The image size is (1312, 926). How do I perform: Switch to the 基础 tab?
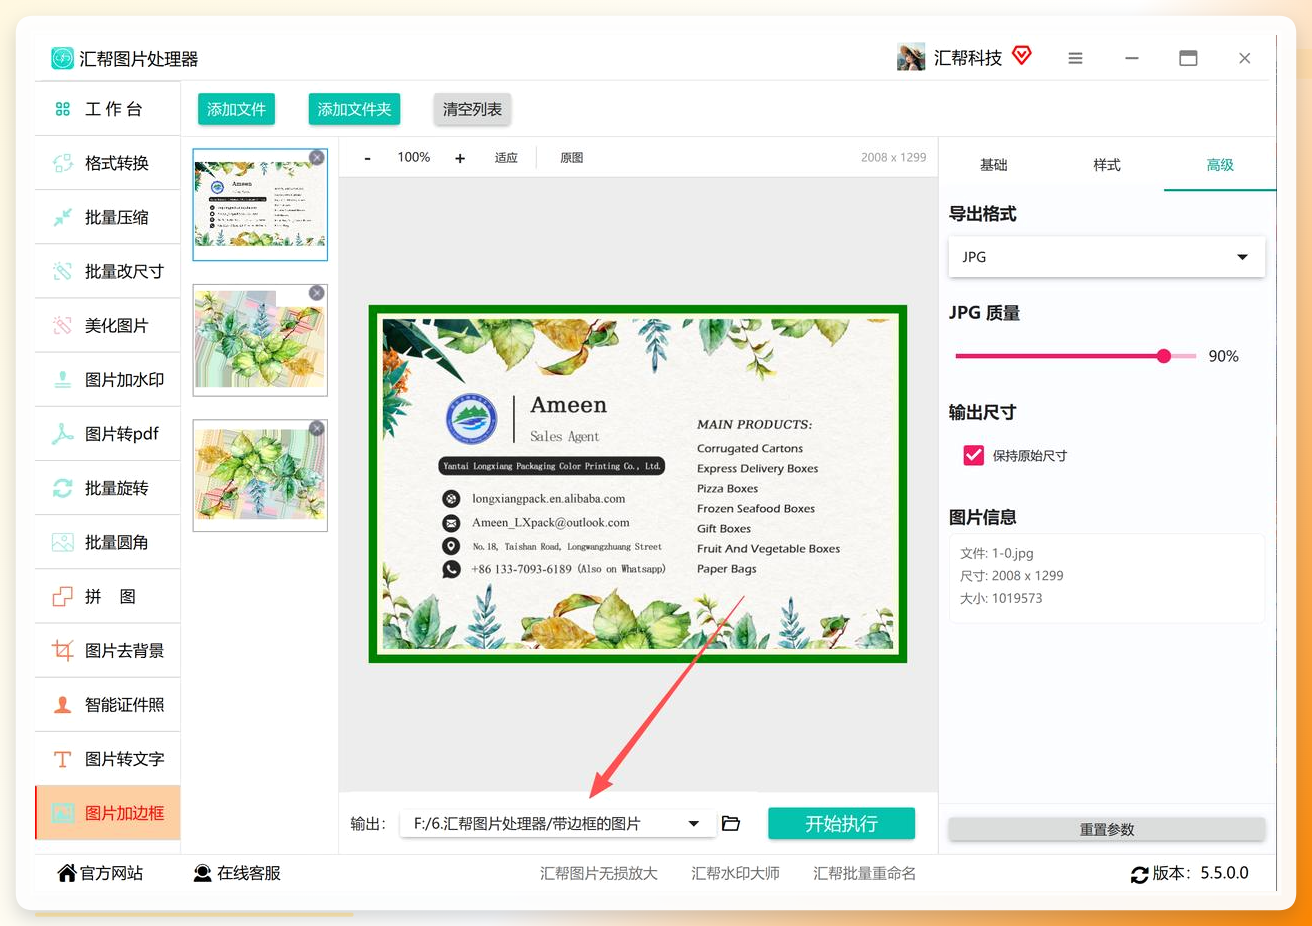point(993,165)
